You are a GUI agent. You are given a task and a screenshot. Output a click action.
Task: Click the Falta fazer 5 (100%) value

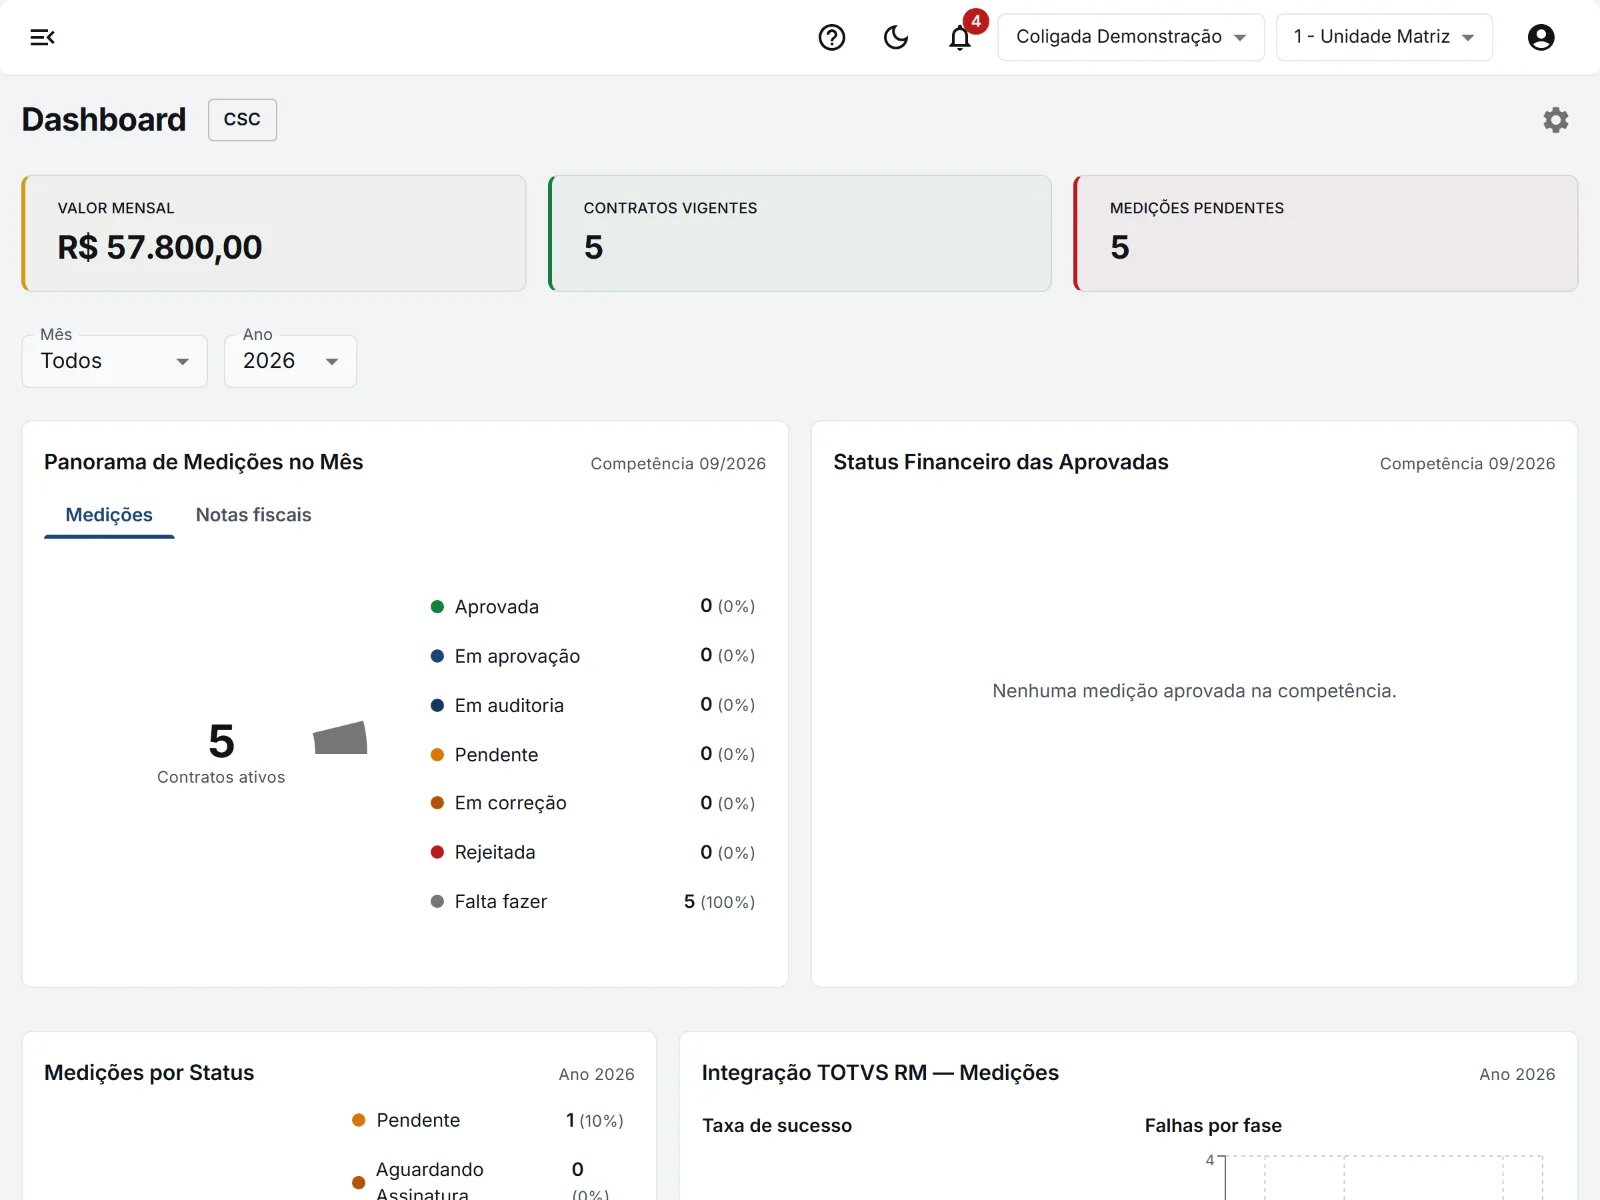[719, 902]
